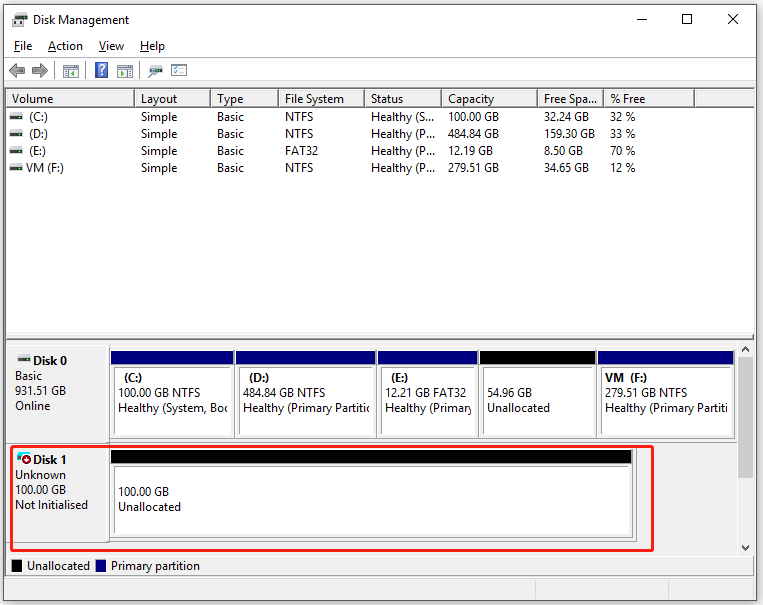Image resolution: width=763 pixels, height=605 pixels.
Task: Open the View menu
Action: 111,46
